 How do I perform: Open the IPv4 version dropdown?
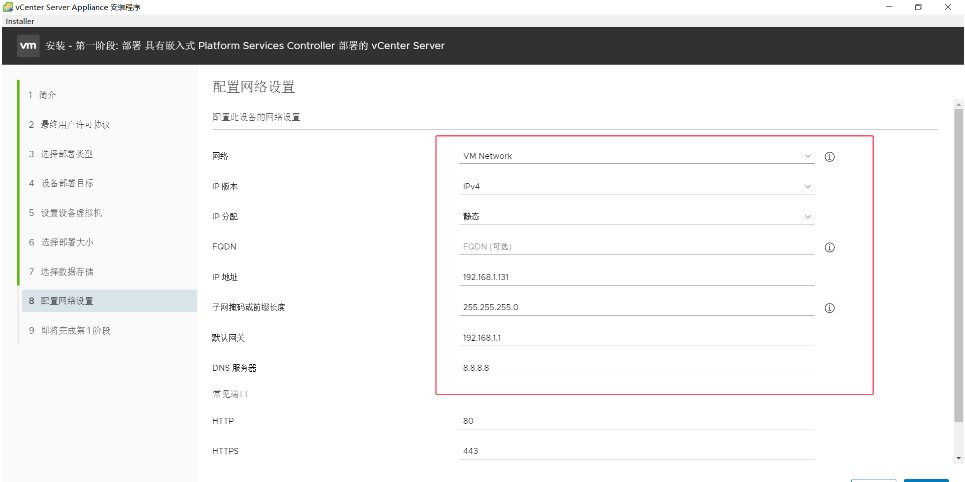tap(636, 187)
